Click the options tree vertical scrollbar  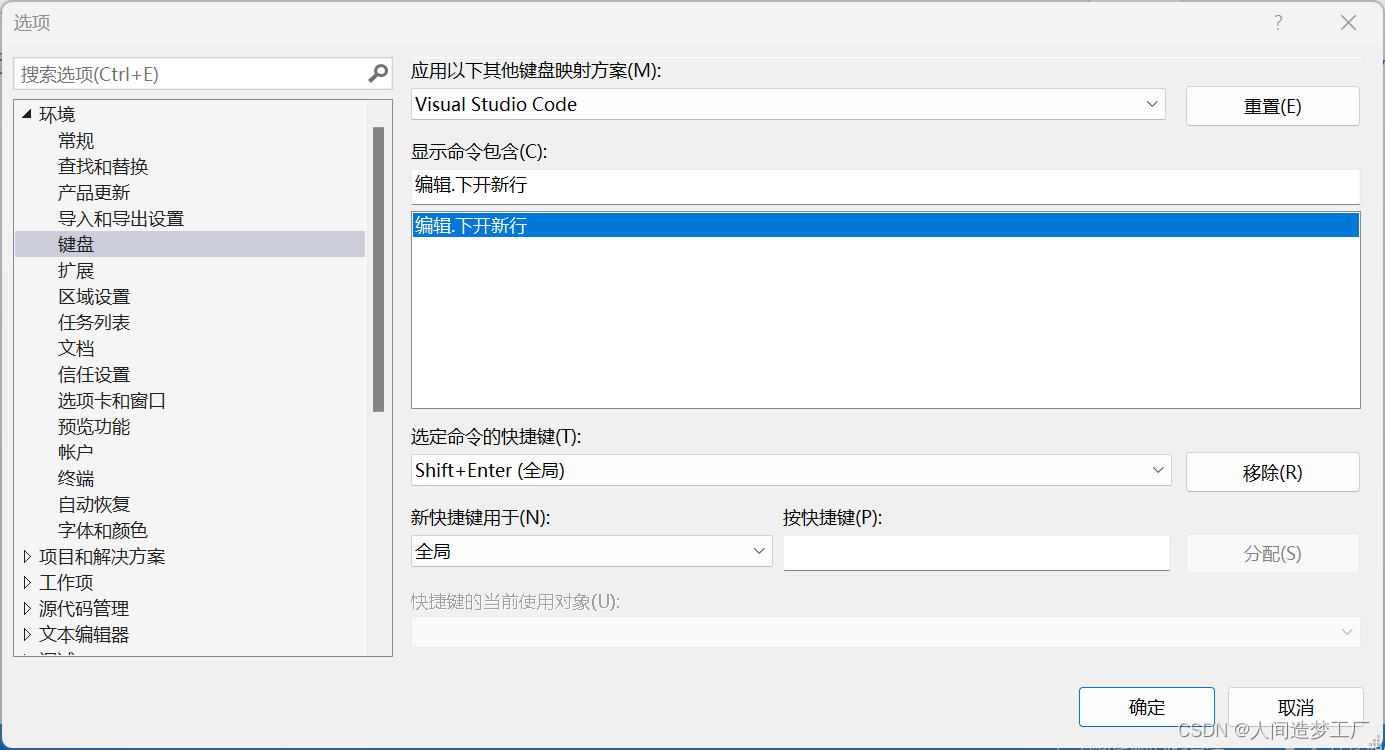(378, 270)
